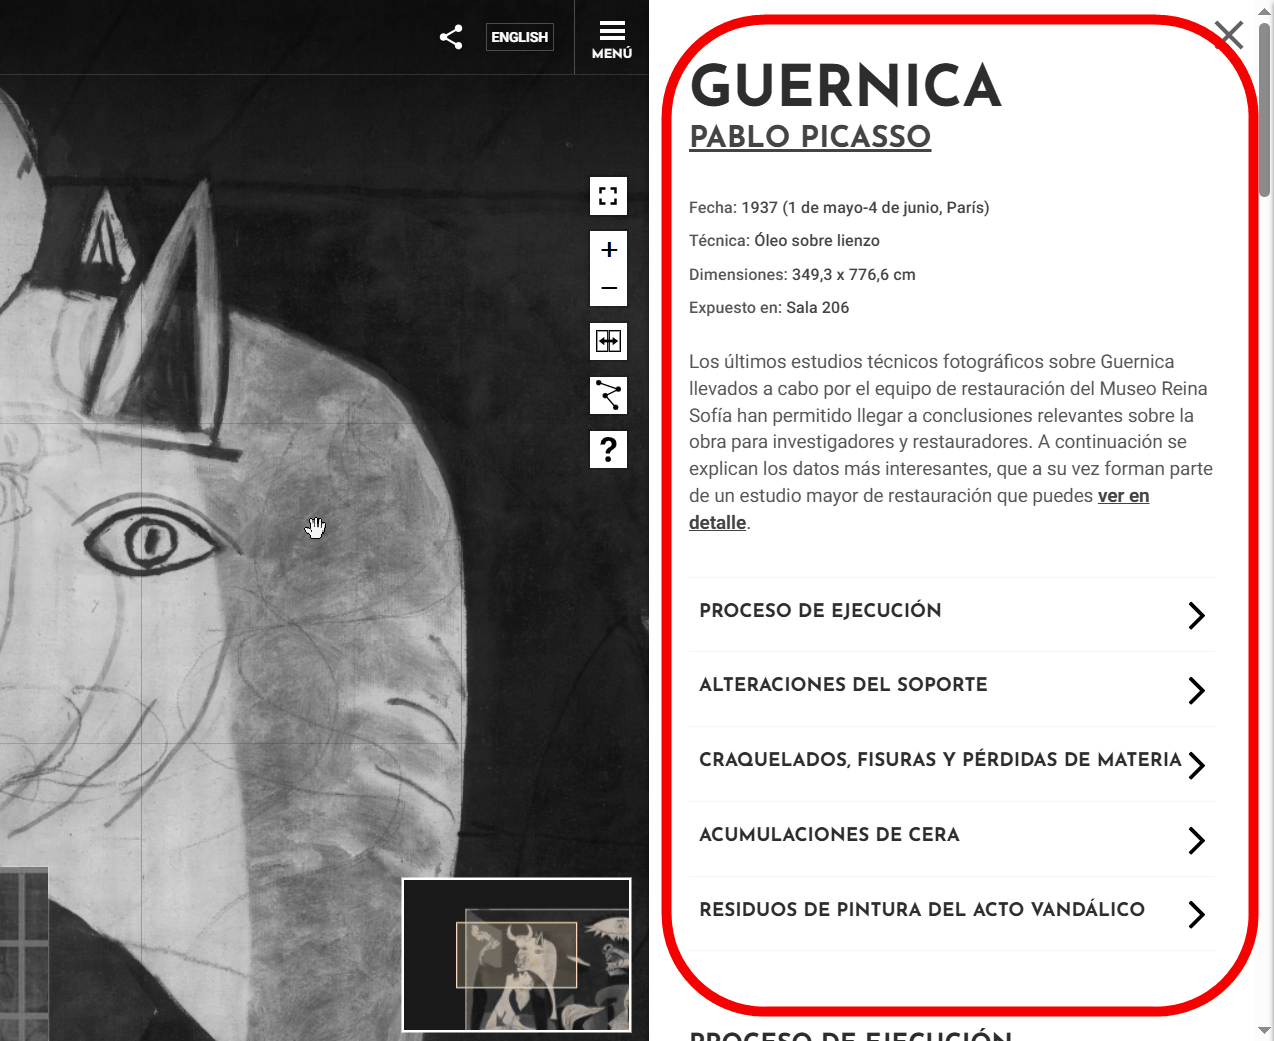This screenshot has width=1274, height=1041.
Task: Open the guided path nodes tool
Action: 608,395
